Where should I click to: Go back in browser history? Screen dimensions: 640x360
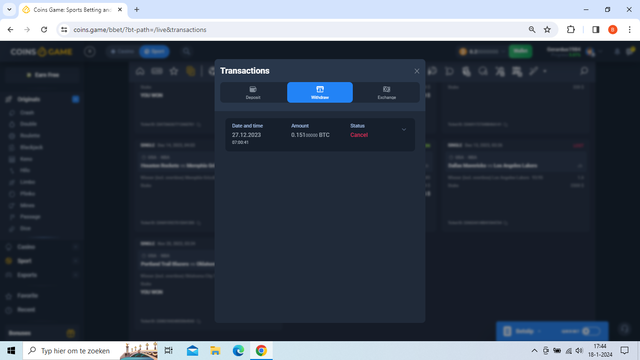click(10, 29)
